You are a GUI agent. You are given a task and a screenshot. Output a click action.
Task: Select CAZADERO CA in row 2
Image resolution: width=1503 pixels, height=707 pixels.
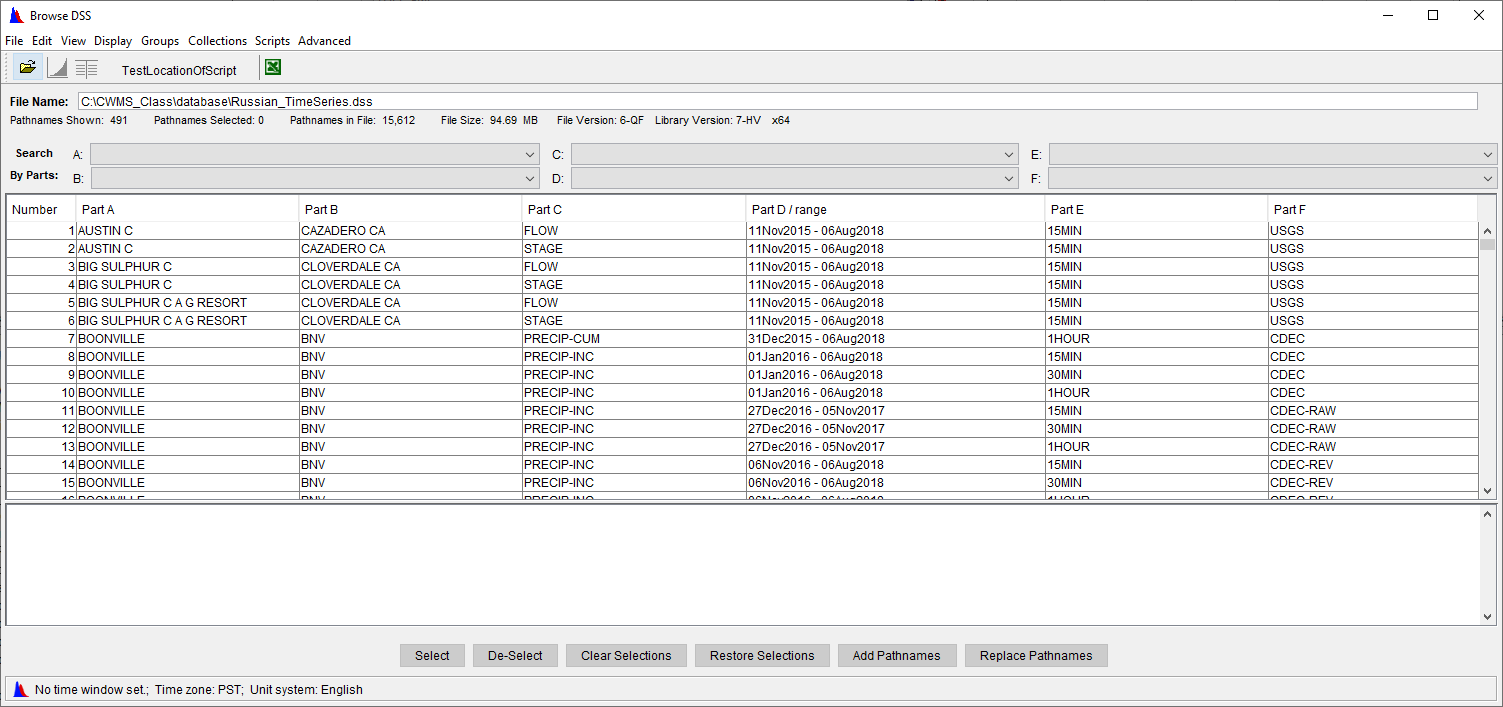click(410, 249)
